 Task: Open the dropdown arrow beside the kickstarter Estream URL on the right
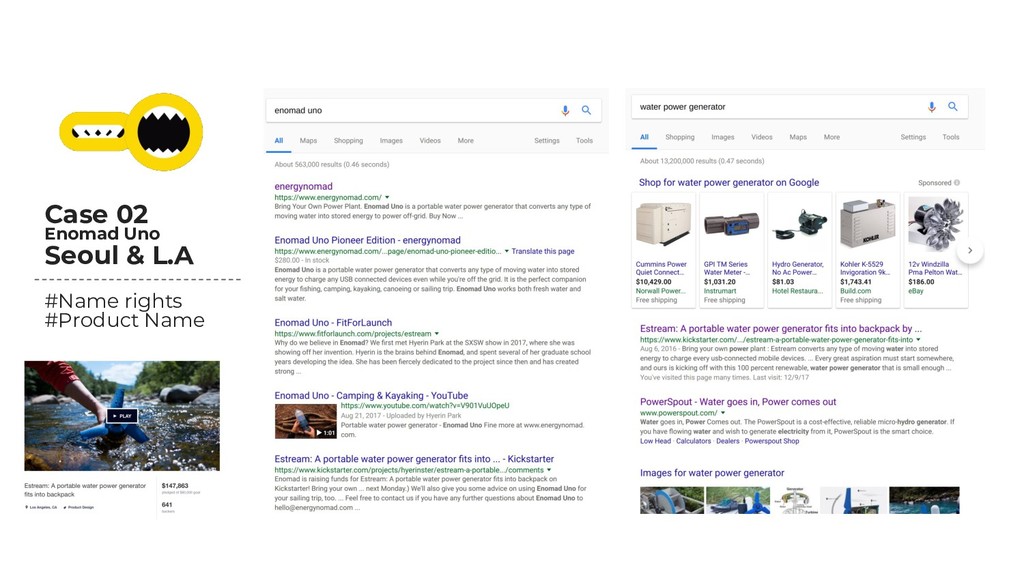[x=918, y=340]
